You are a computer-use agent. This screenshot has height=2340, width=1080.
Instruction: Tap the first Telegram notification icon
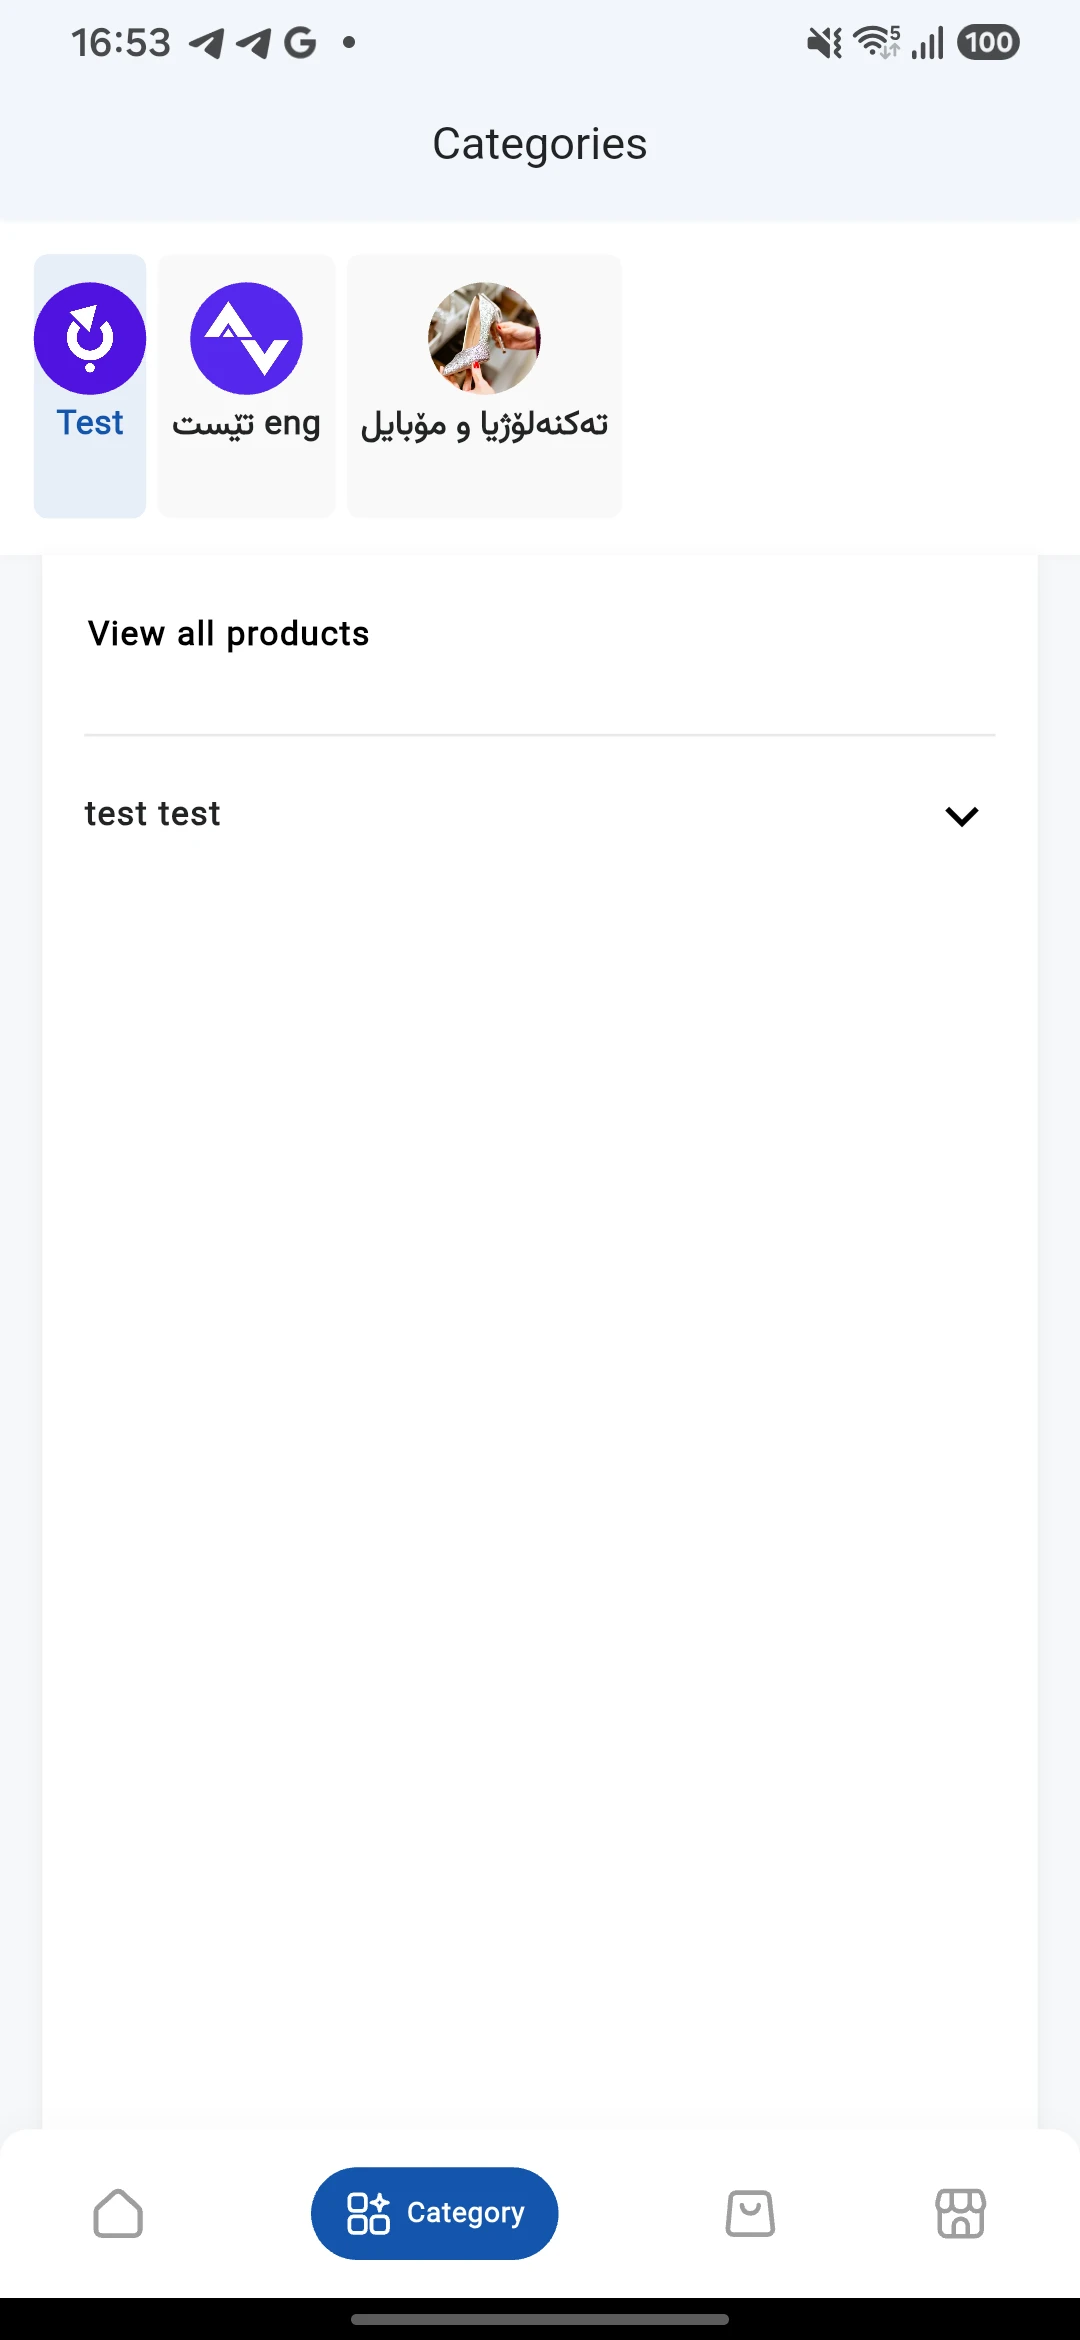tap(207, 43)
